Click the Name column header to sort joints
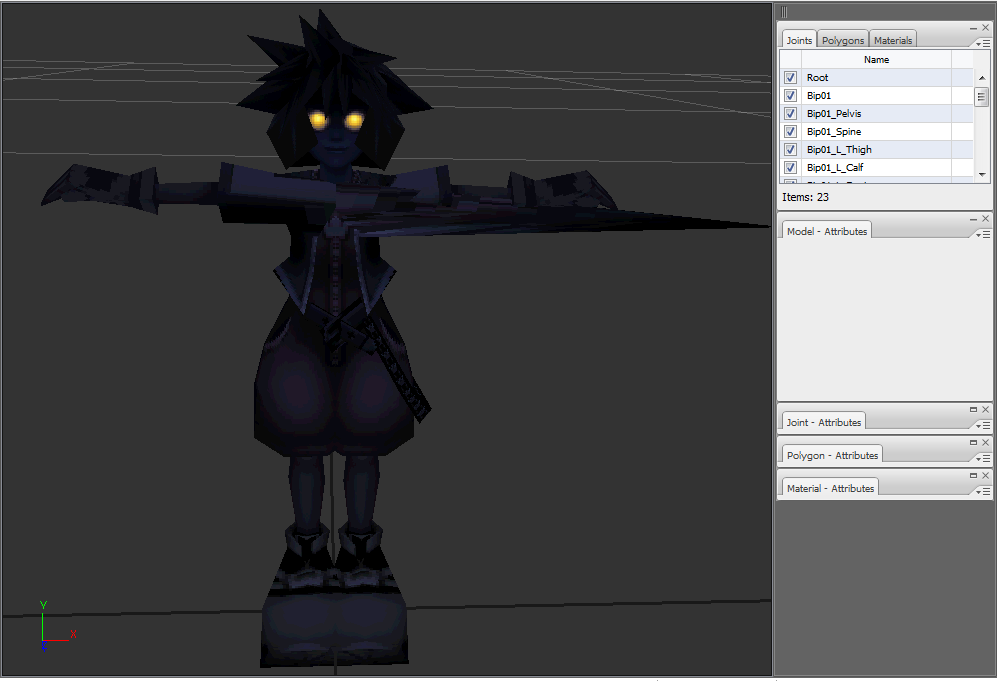Screen dimensions: 997x681 pyautogui.click(x=876, y=59)
